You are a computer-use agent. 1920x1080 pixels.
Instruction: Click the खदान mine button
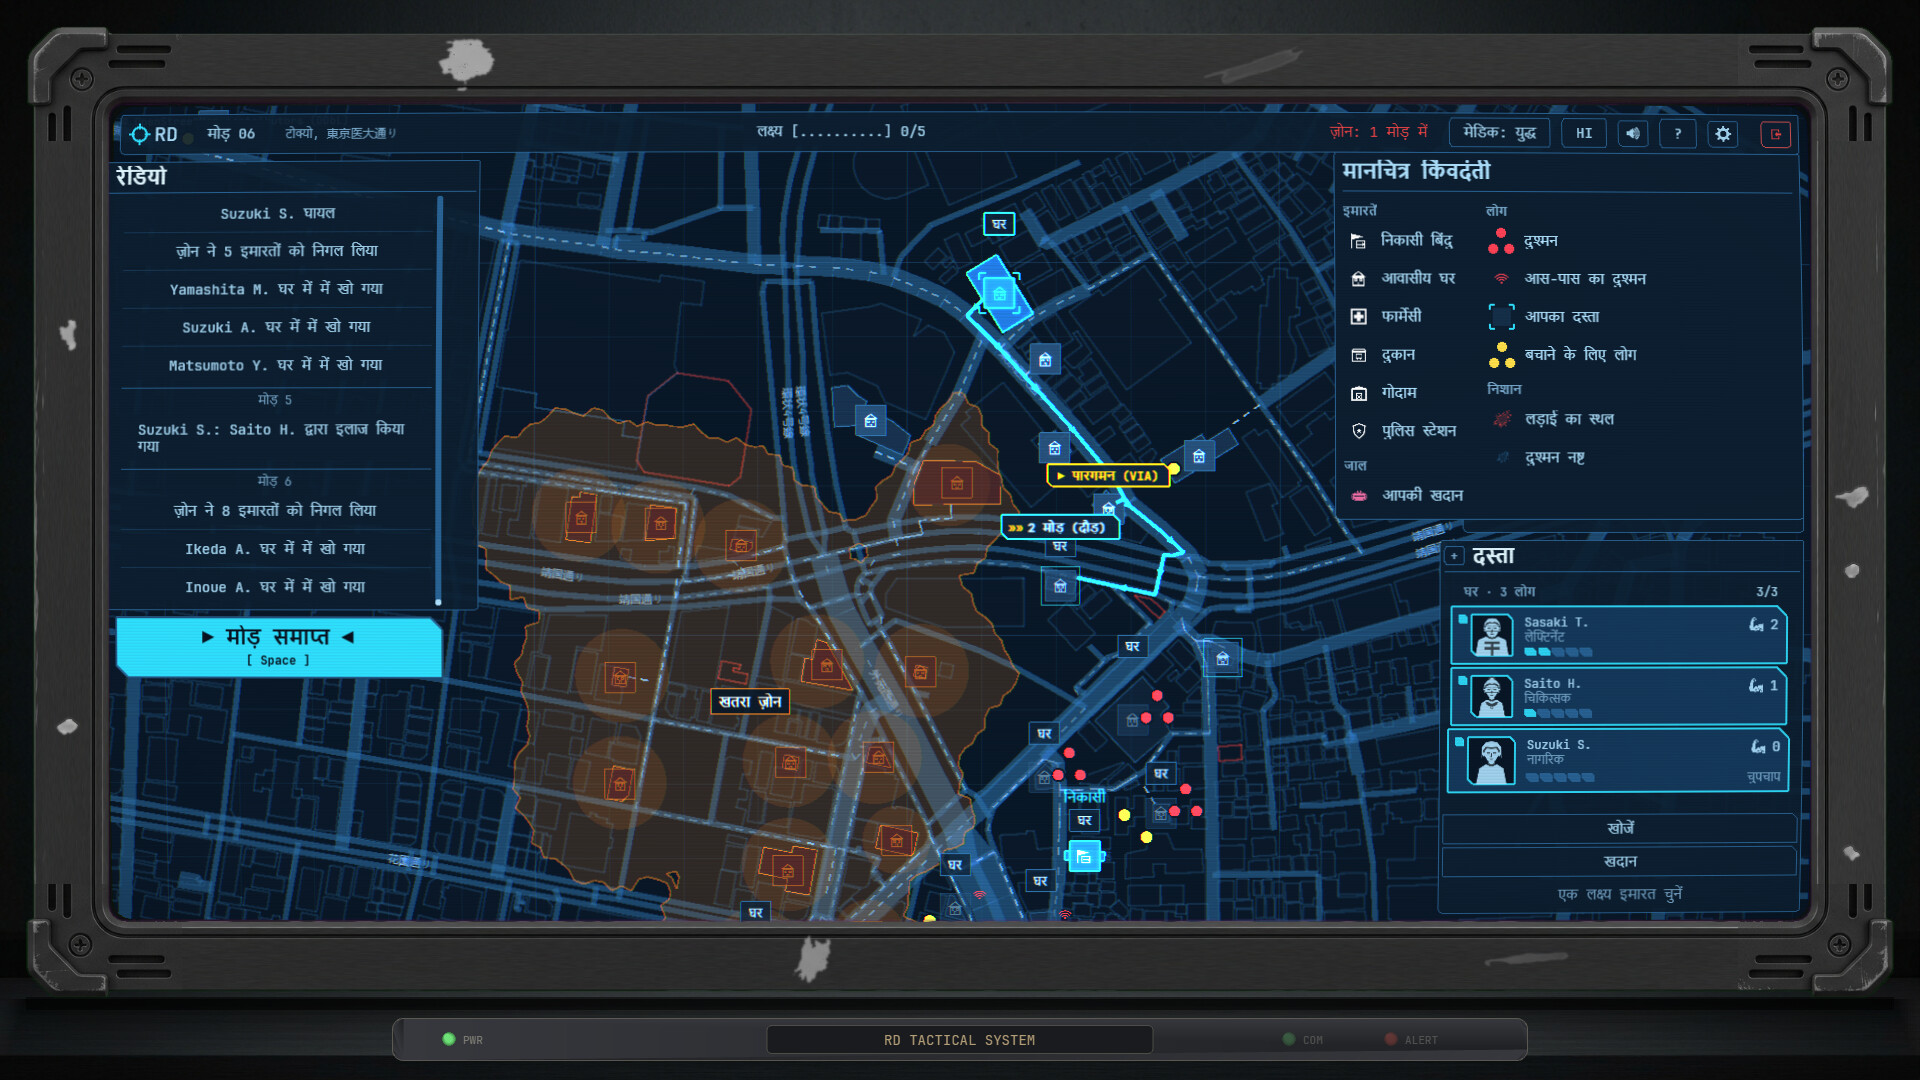(1619, 861)
